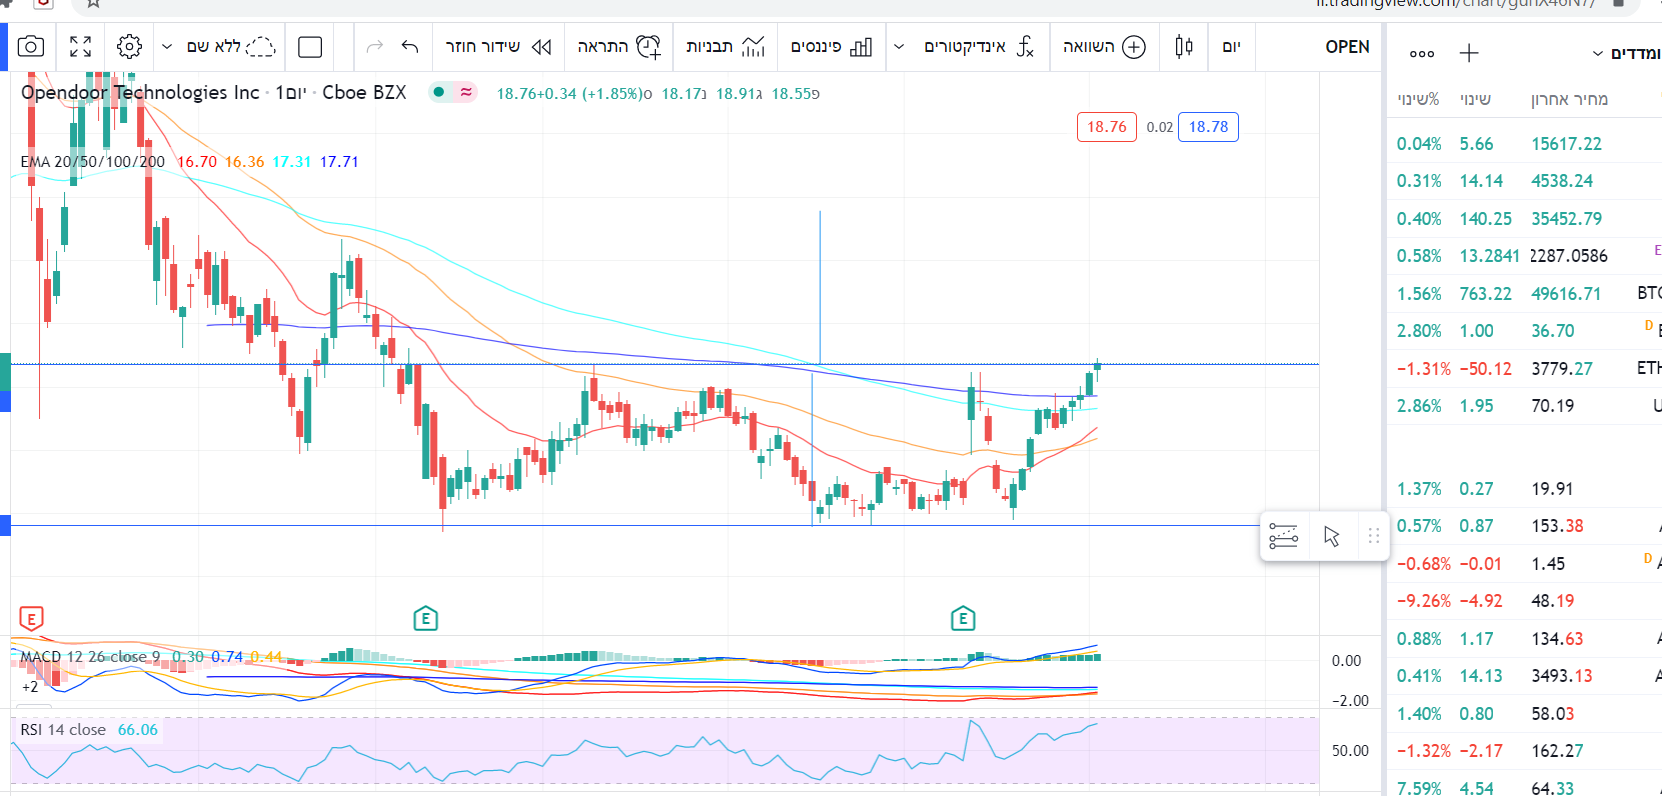This screenshot has width=1662, height=796.
Task: Expand the chevron next to אינדיקטורים
Action: tap(899, 47)
